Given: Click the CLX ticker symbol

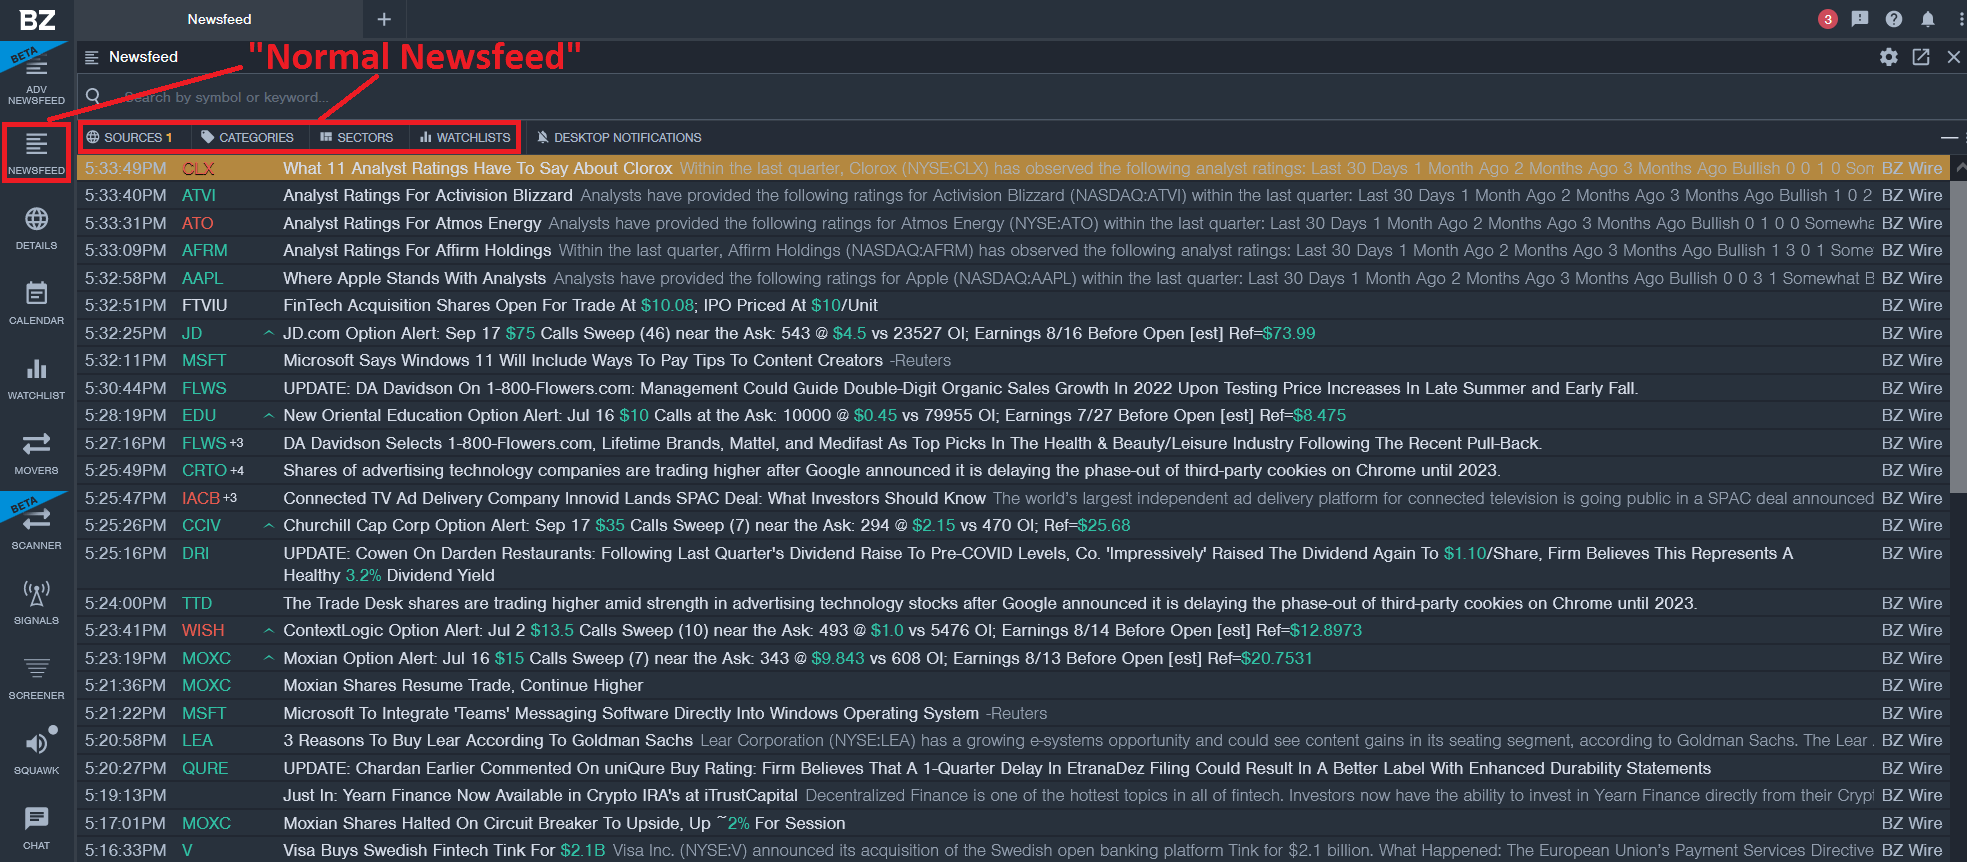Looking at the screenshot, I should (198, 168).
